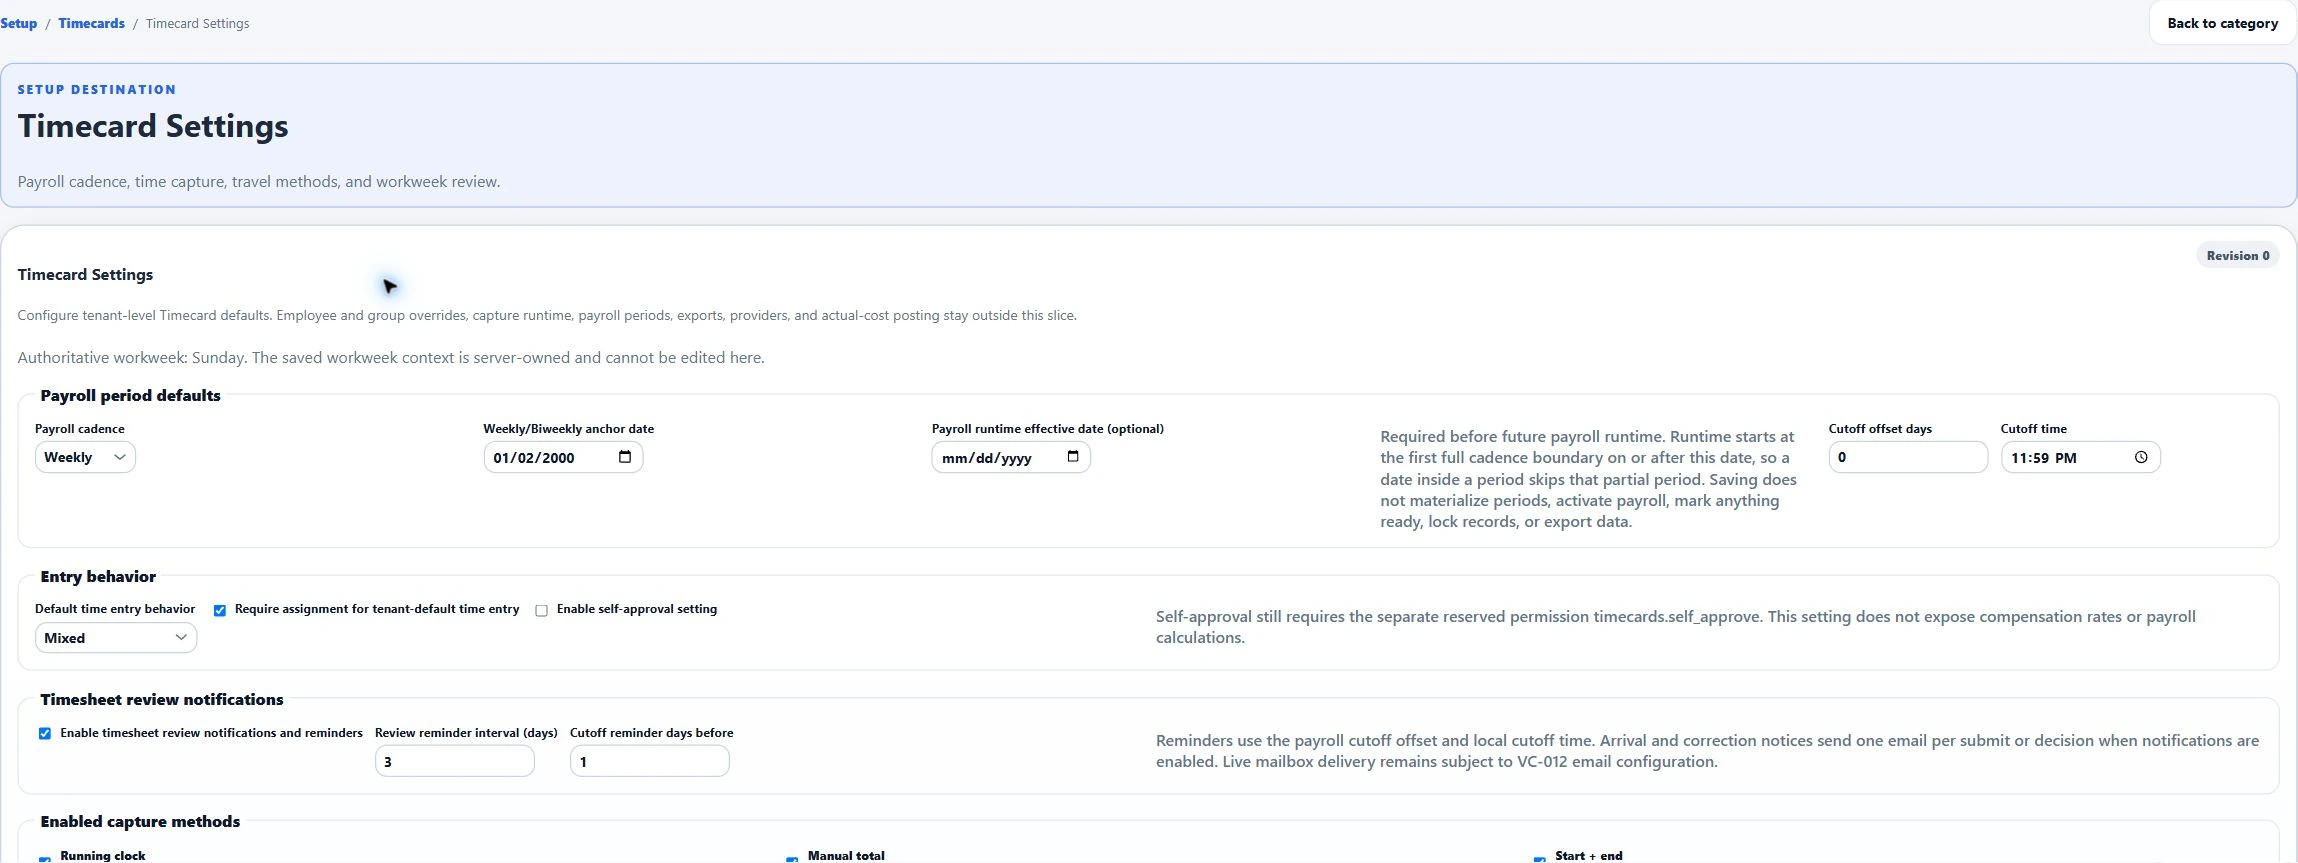This screenshot has width=2298, height=863.
Task: Open calendar picker on Weekly/Biweekly anchor date
Action: coord(625,457)
